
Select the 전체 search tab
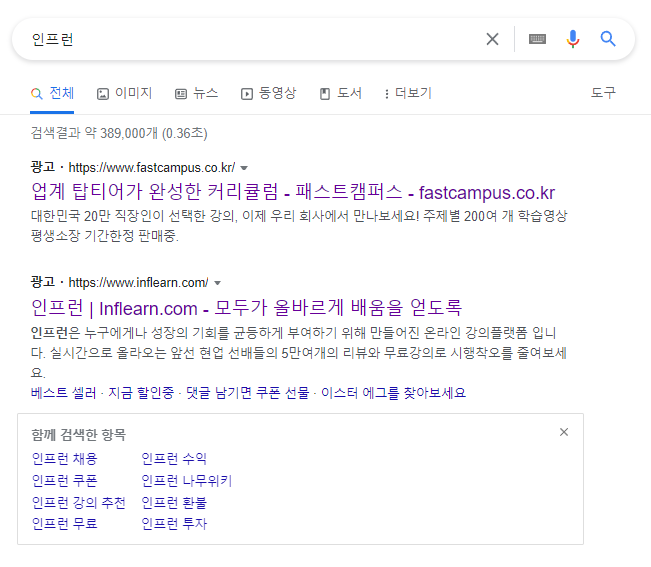[52, 93]
